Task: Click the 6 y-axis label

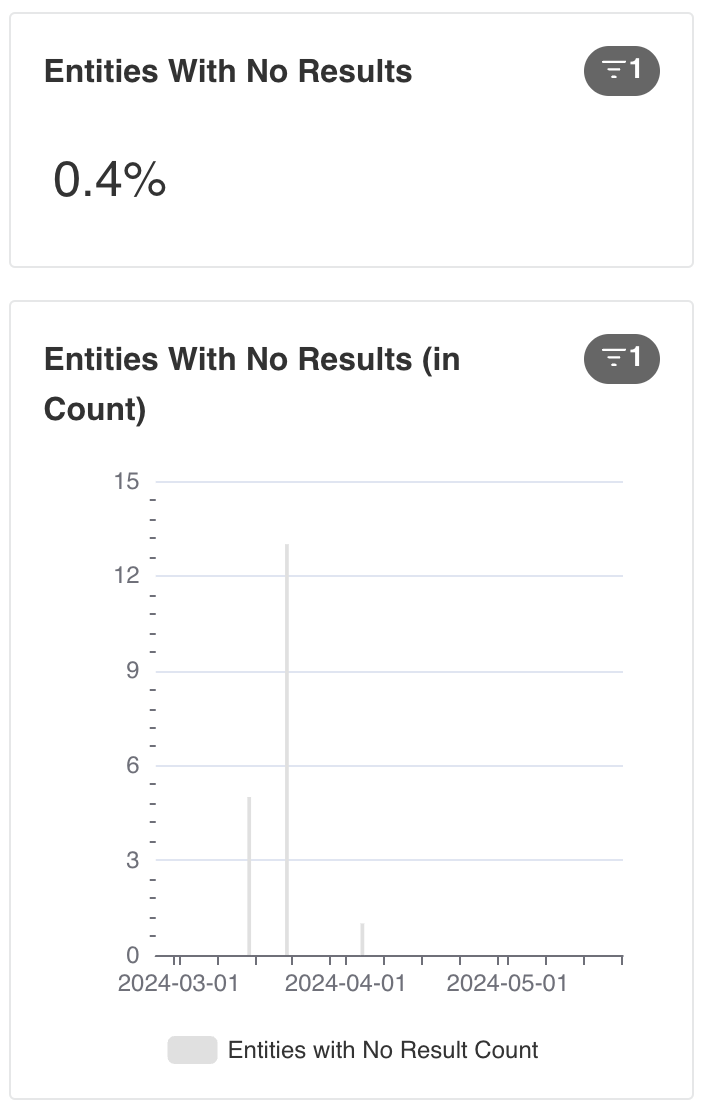Action: click(x=133, y=765)
